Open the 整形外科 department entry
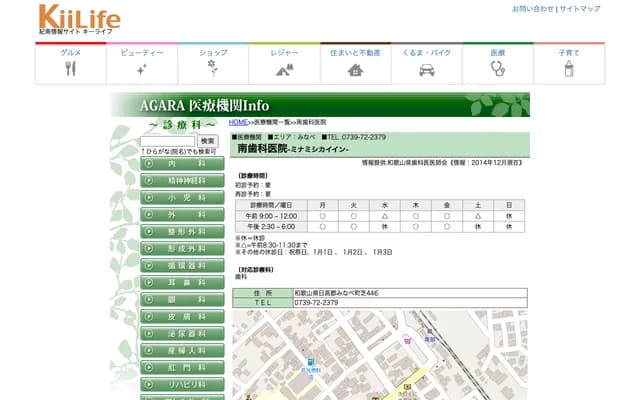 click(175, 232)
